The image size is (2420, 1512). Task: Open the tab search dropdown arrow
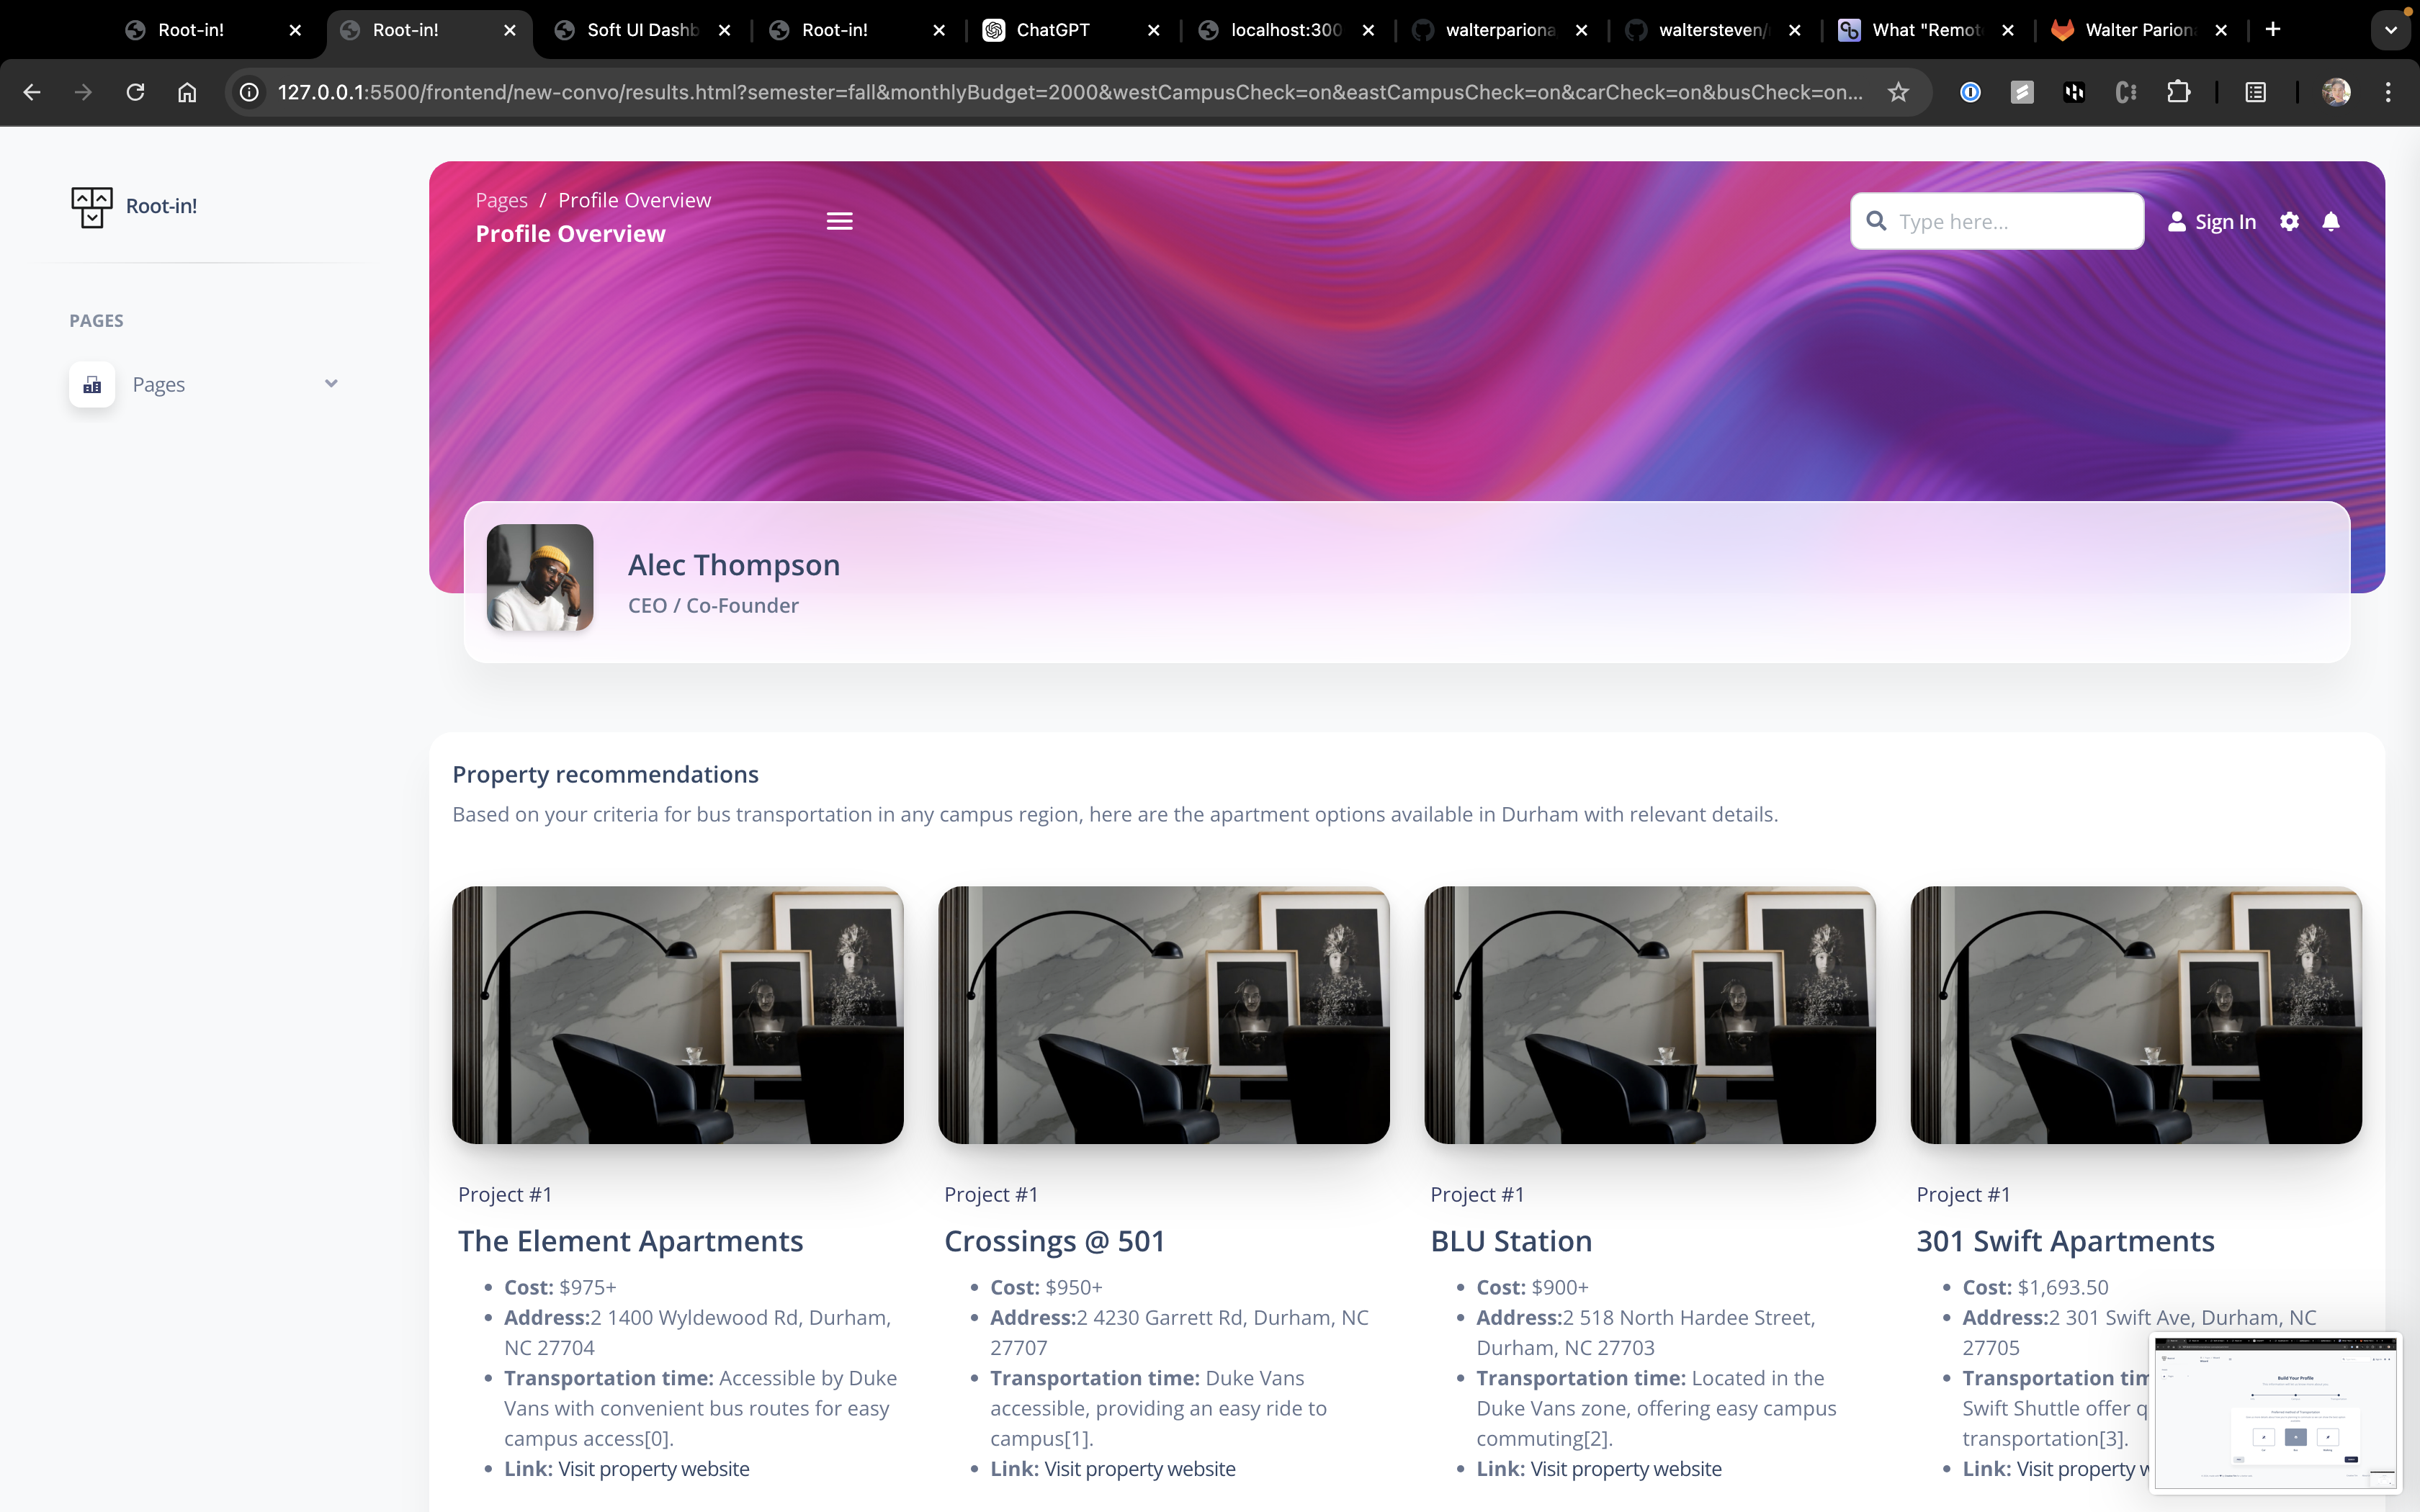[2390, 30]
